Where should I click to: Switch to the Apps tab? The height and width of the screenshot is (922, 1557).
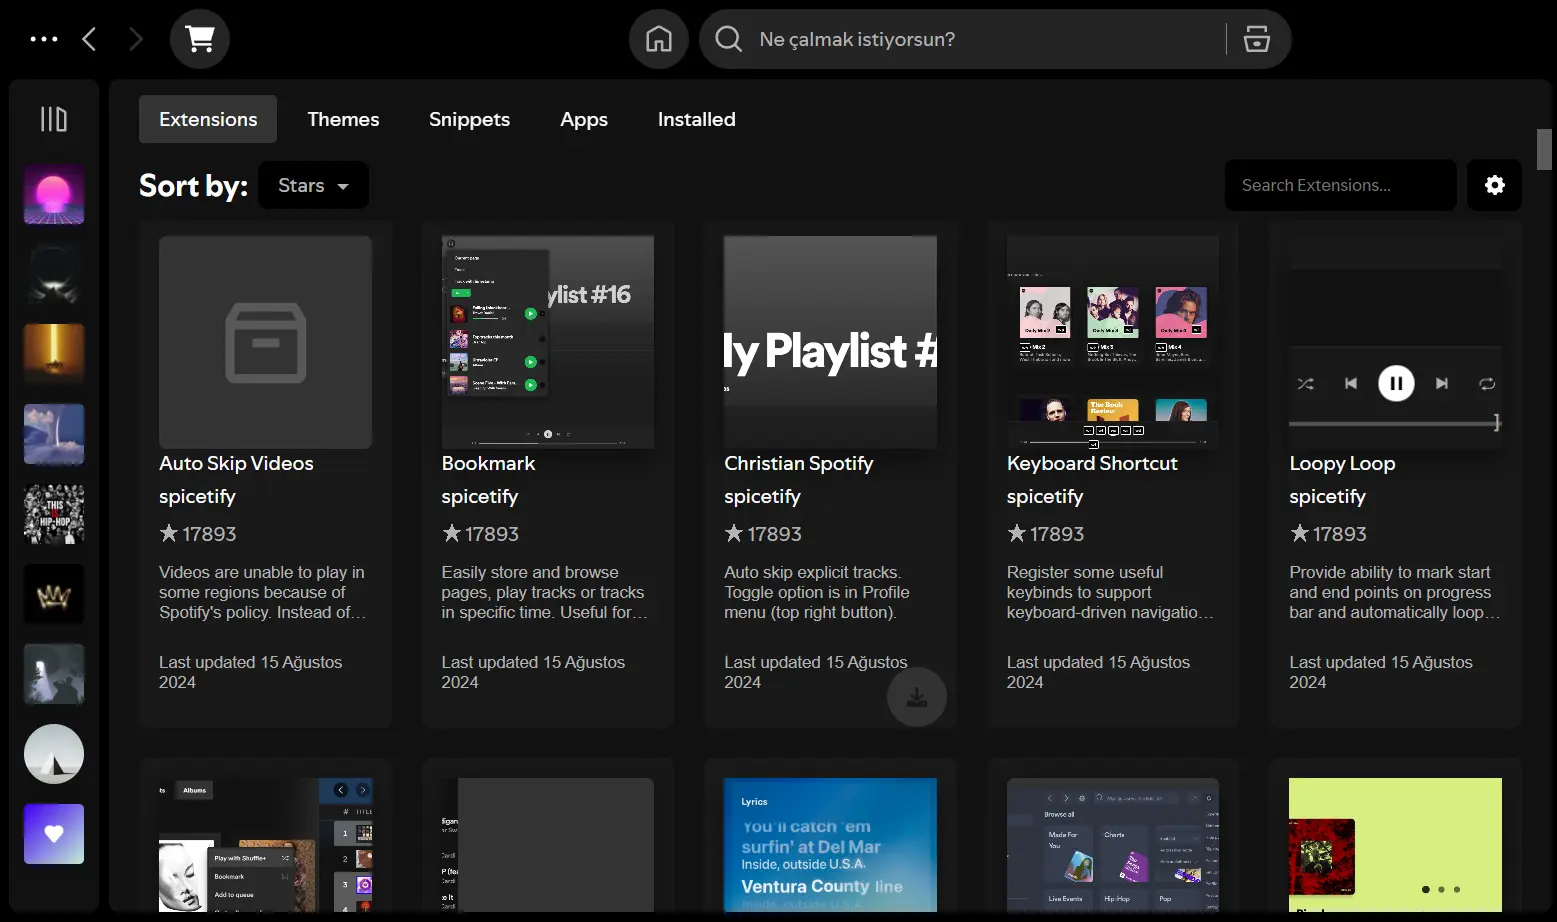(x=584, y=119)
